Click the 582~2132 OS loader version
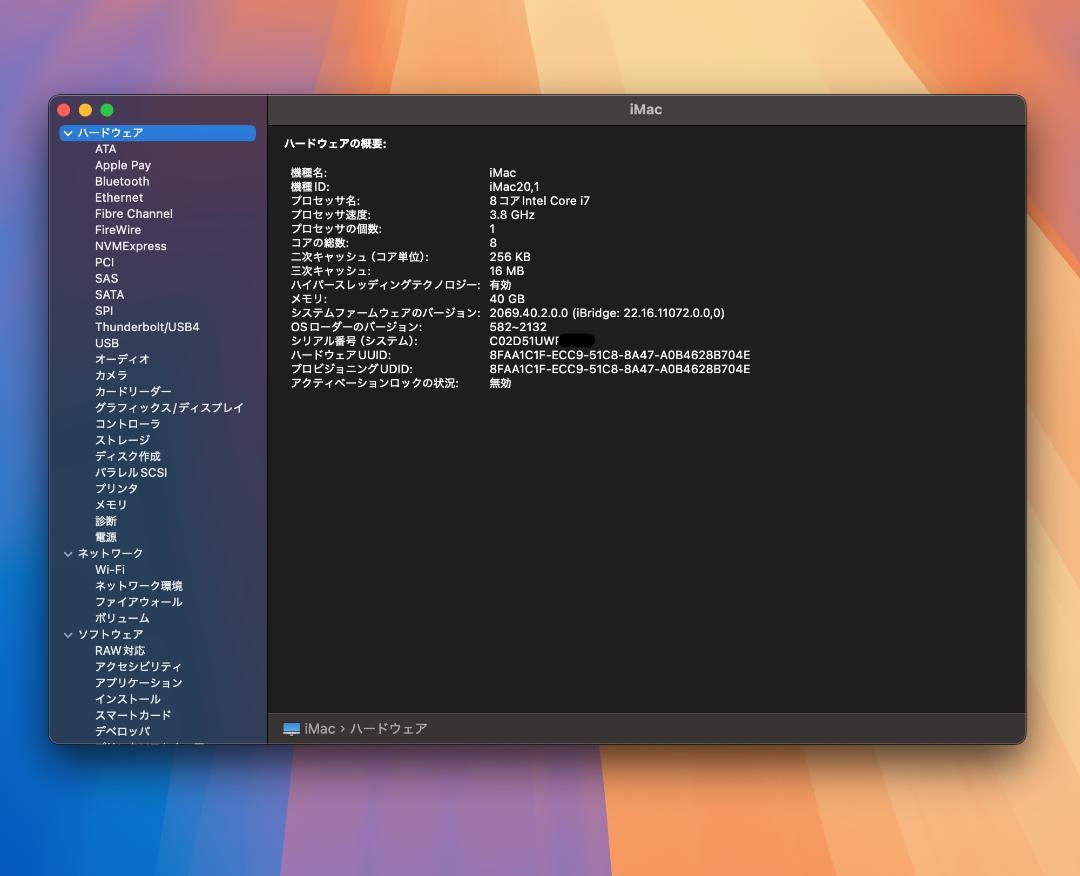 point(518,327)
